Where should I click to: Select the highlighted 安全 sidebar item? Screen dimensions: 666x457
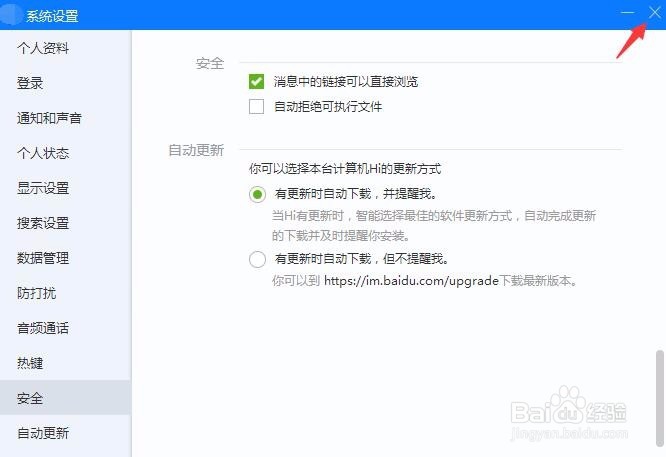[65, 398]
